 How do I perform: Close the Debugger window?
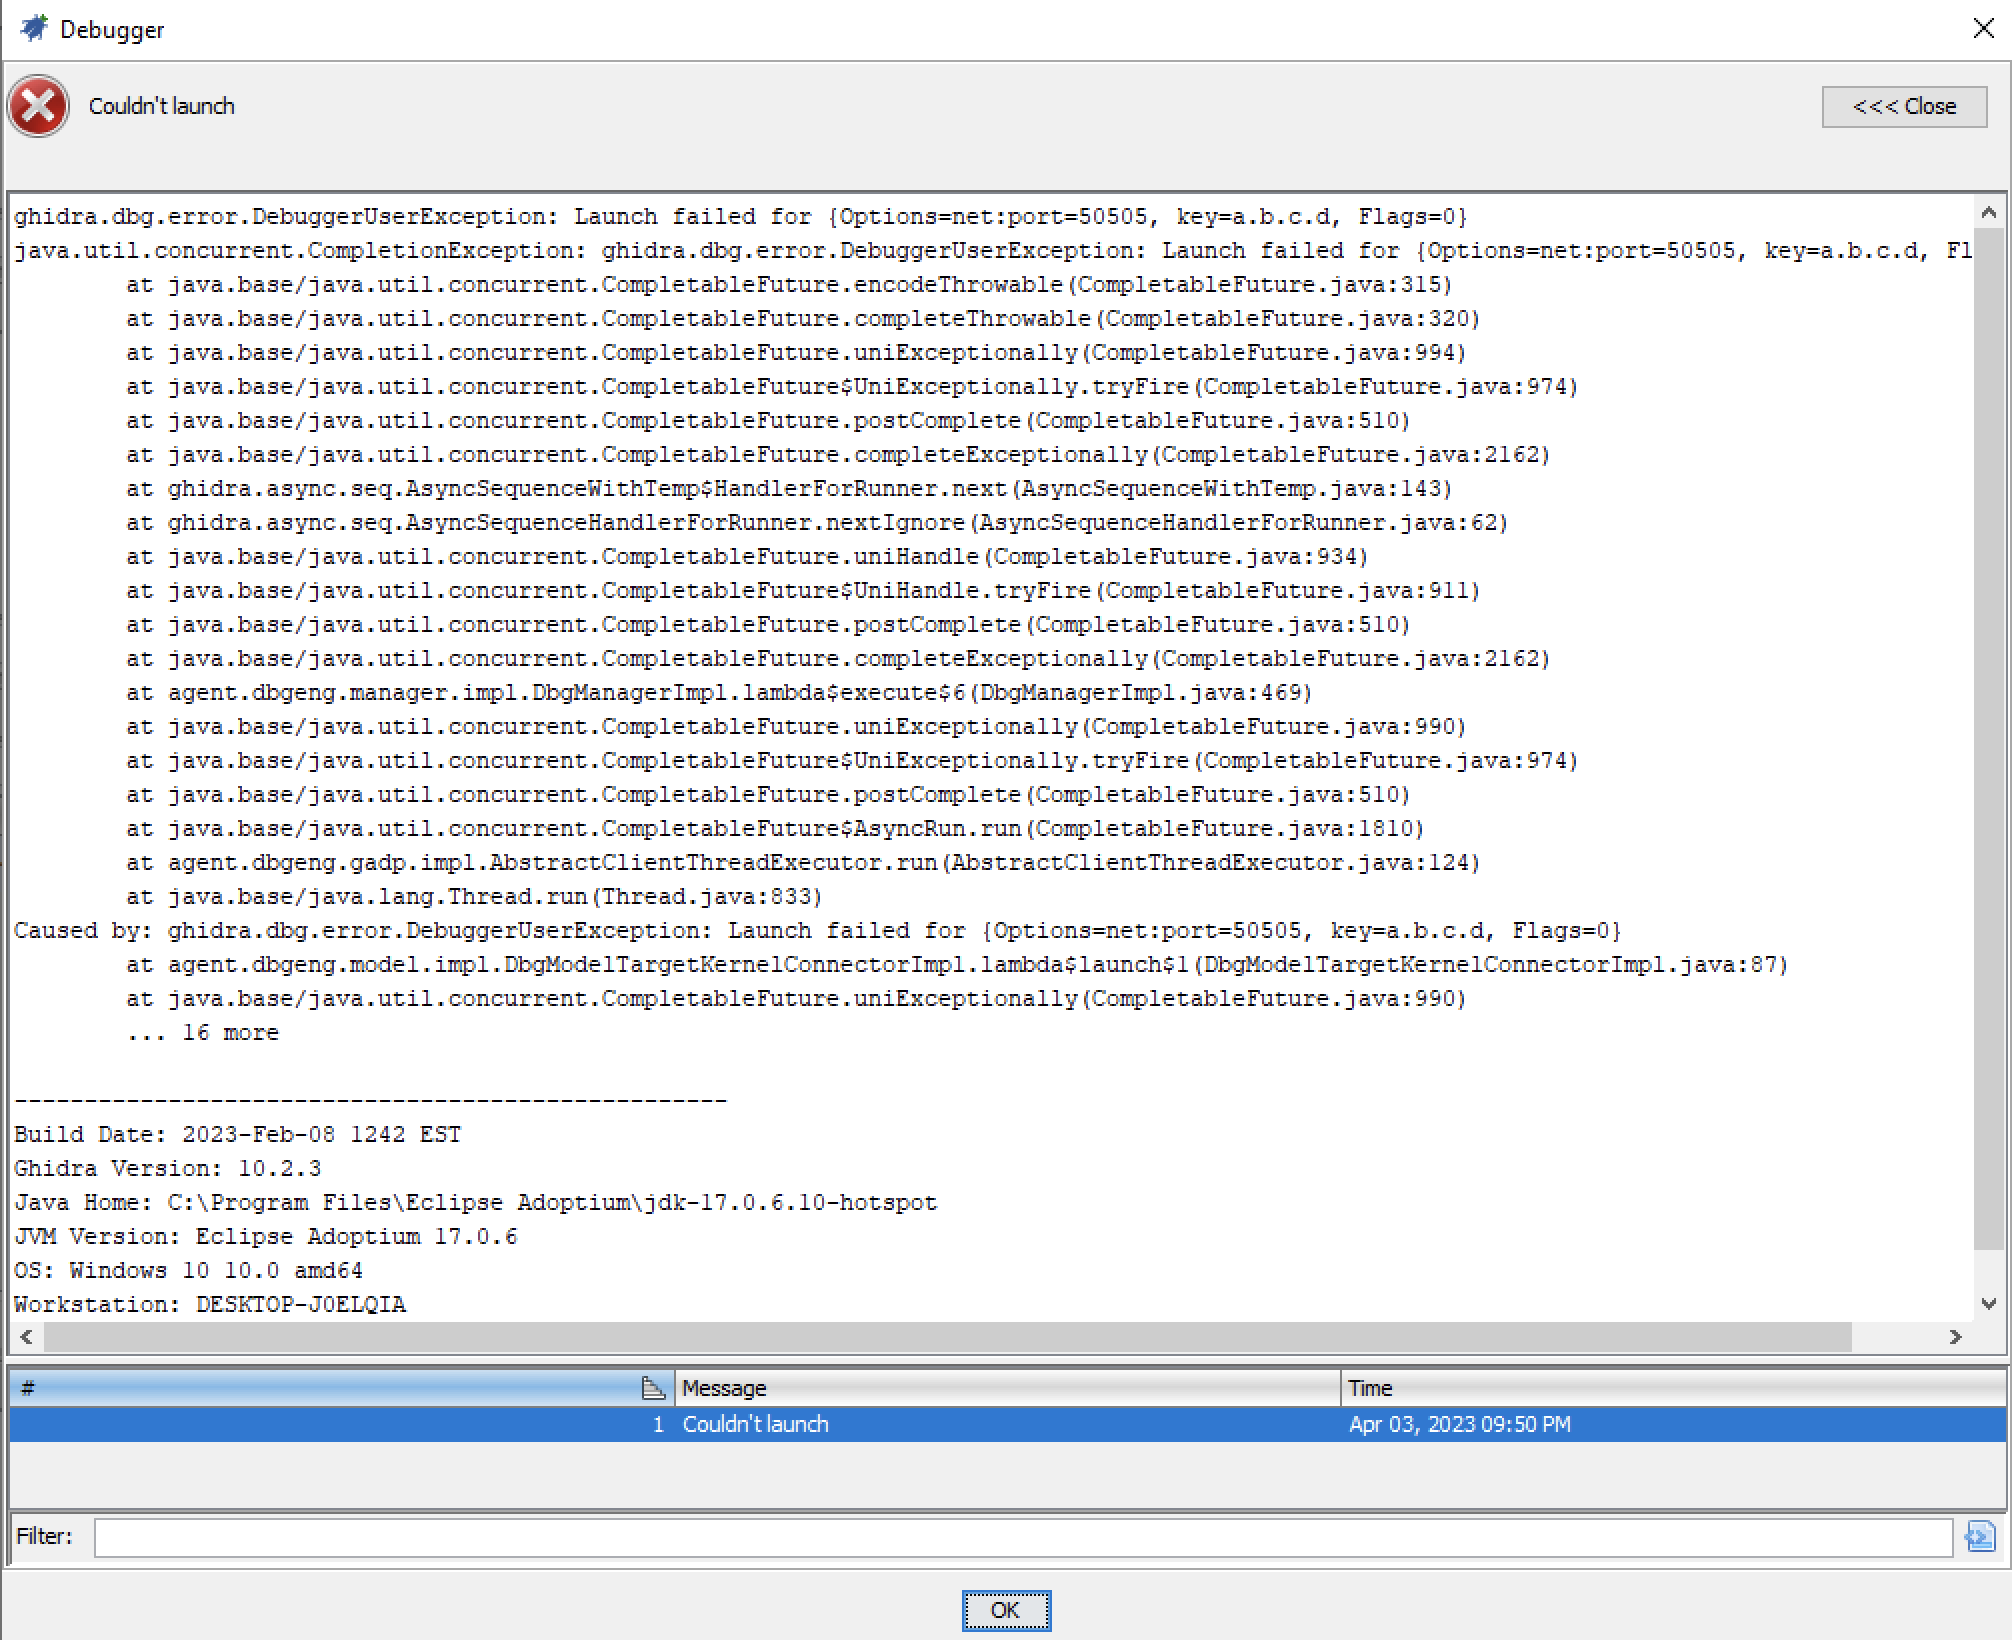[1984, 28]
